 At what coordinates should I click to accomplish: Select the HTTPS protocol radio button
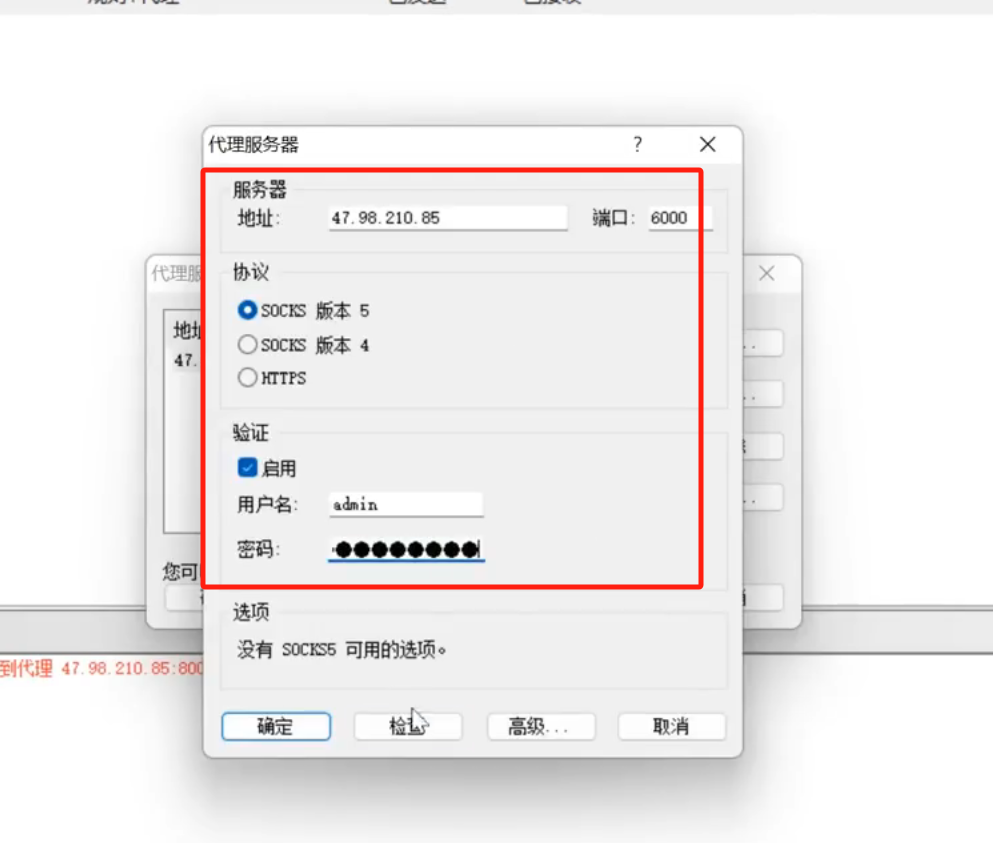247,377
